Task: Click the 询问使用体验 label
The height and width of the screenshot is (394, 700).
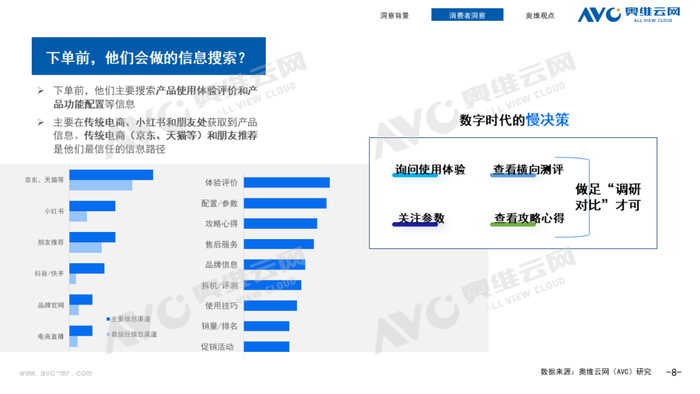Action: 430,170
